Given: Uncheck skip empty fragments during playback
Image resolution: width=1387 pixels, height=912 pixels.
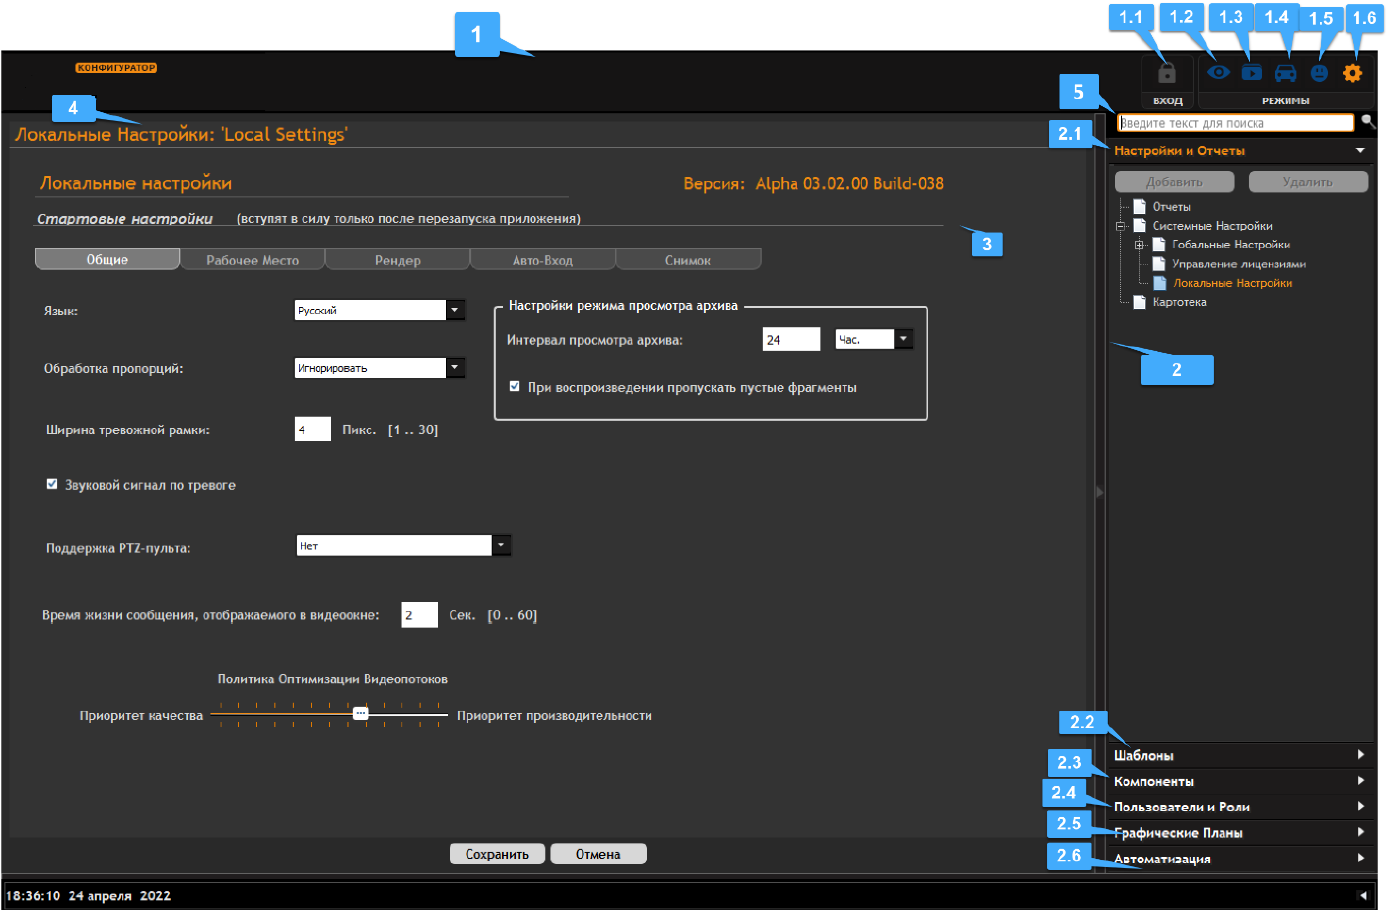Looking at the screenshot, I should tap(515, 386).
